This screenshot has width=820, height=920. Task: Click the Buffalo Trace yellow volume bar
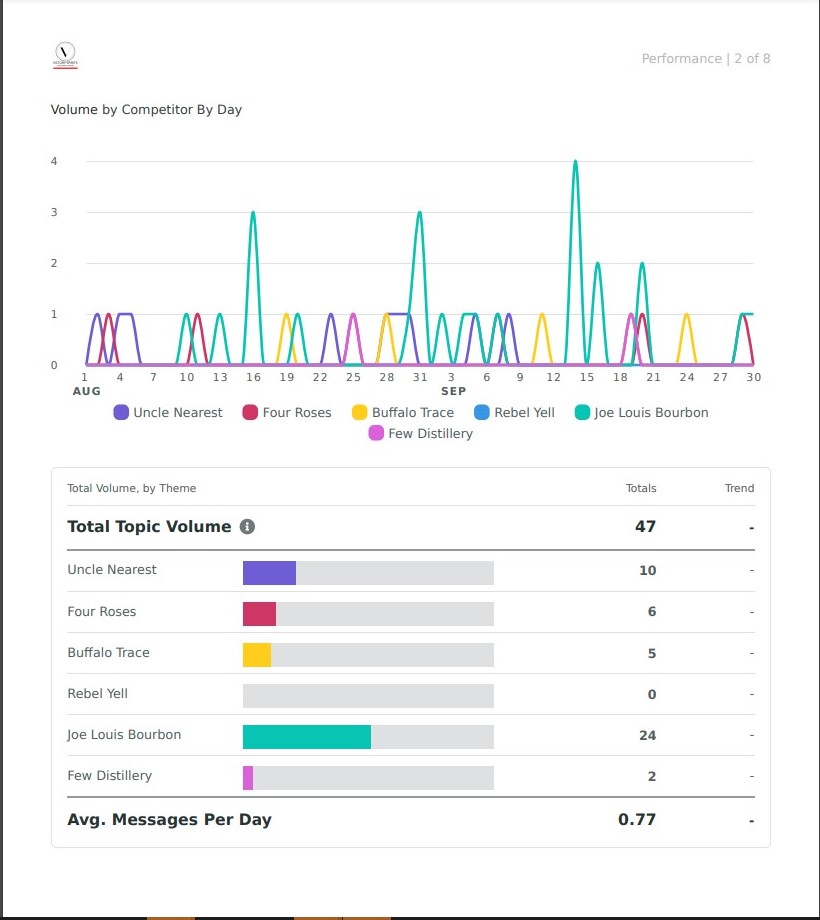tap(257, 655)
